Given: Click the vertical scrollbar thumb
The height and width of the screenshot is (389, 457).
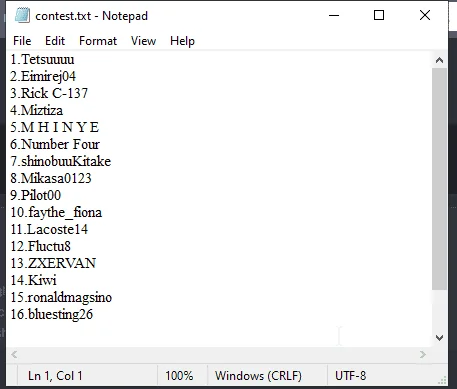Looking at the screenshot, I should point(439,179).
